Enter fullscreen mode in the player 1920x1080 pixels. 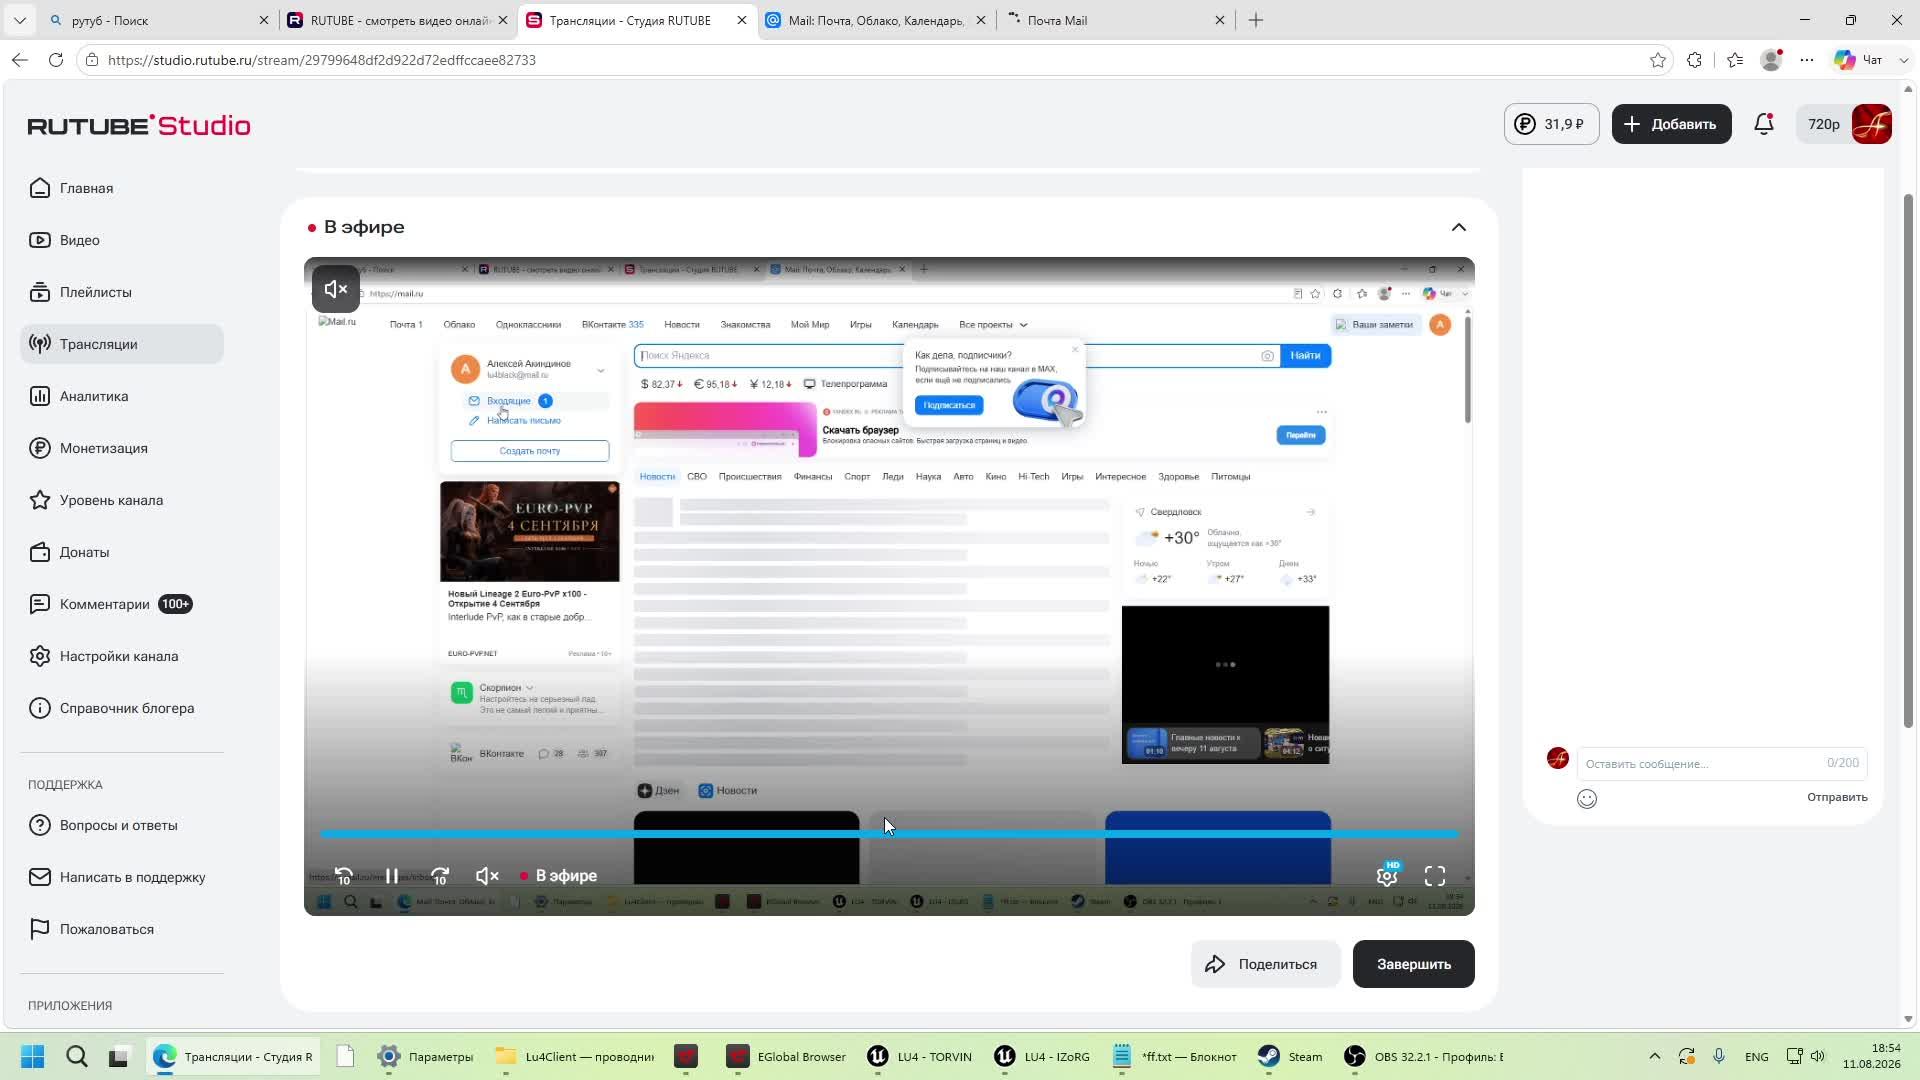1435,876
